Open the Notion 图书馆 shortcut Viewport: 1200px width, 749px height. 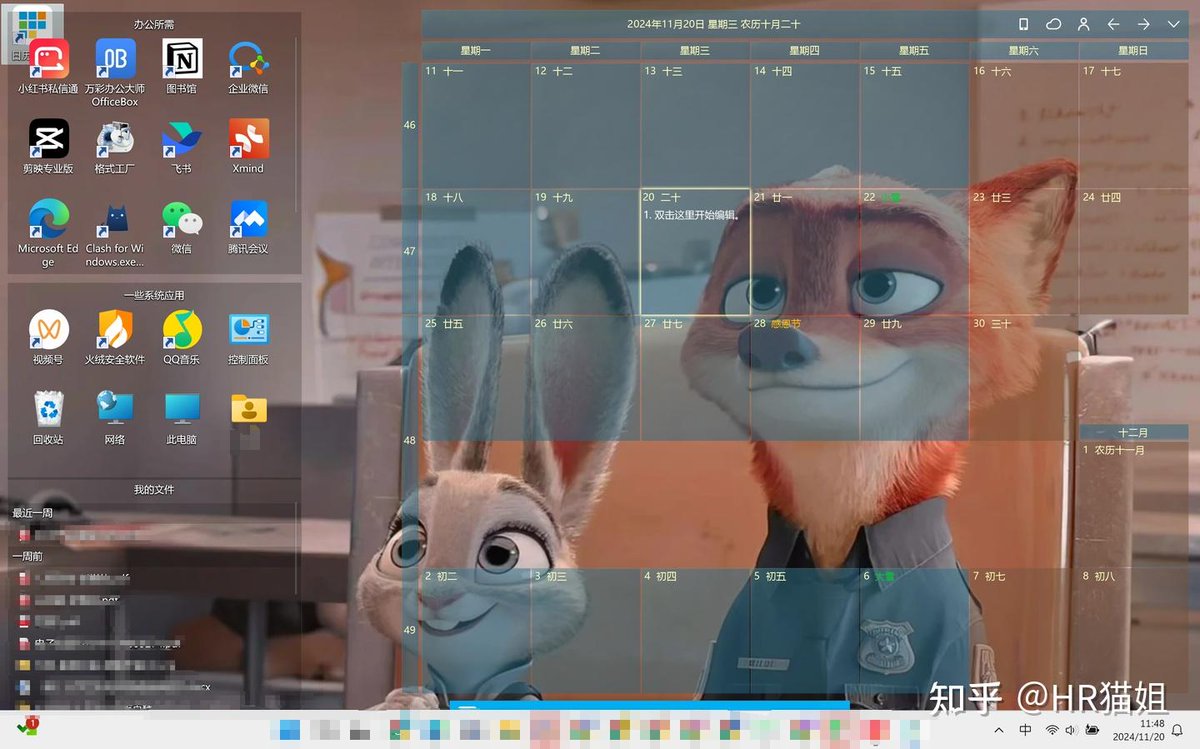point(181,67)
